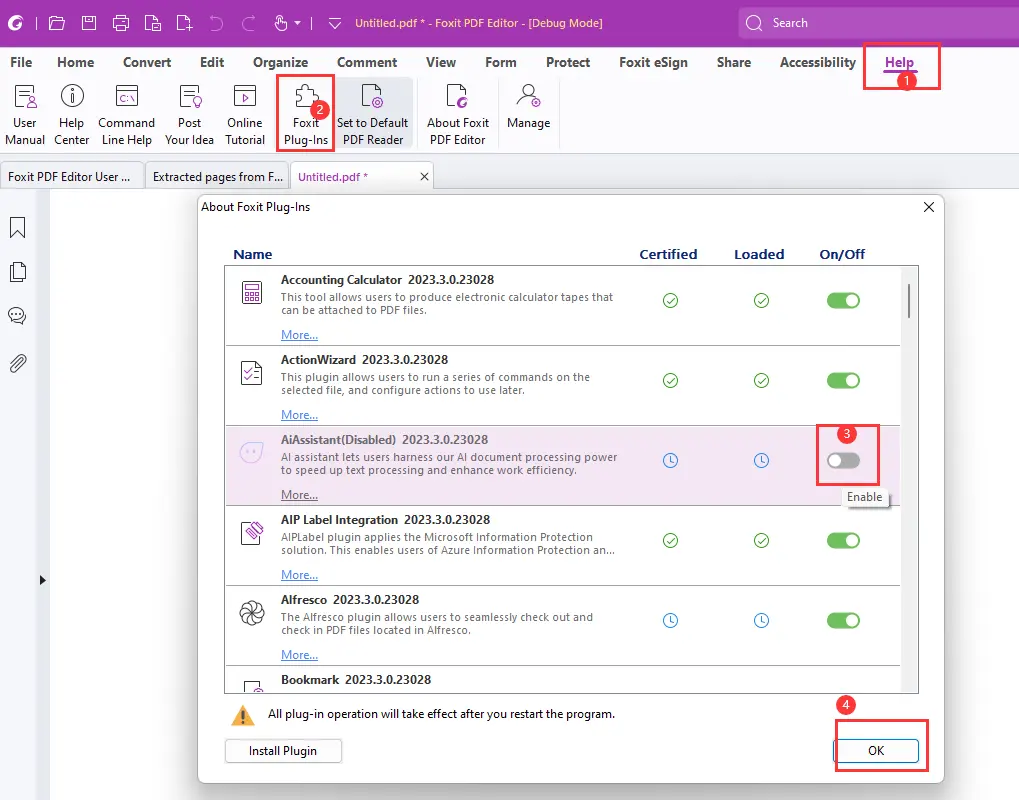Viewport: 1019px width, 800px height.
Task: Open About Foxit PDF Editor
Action: 457,112
